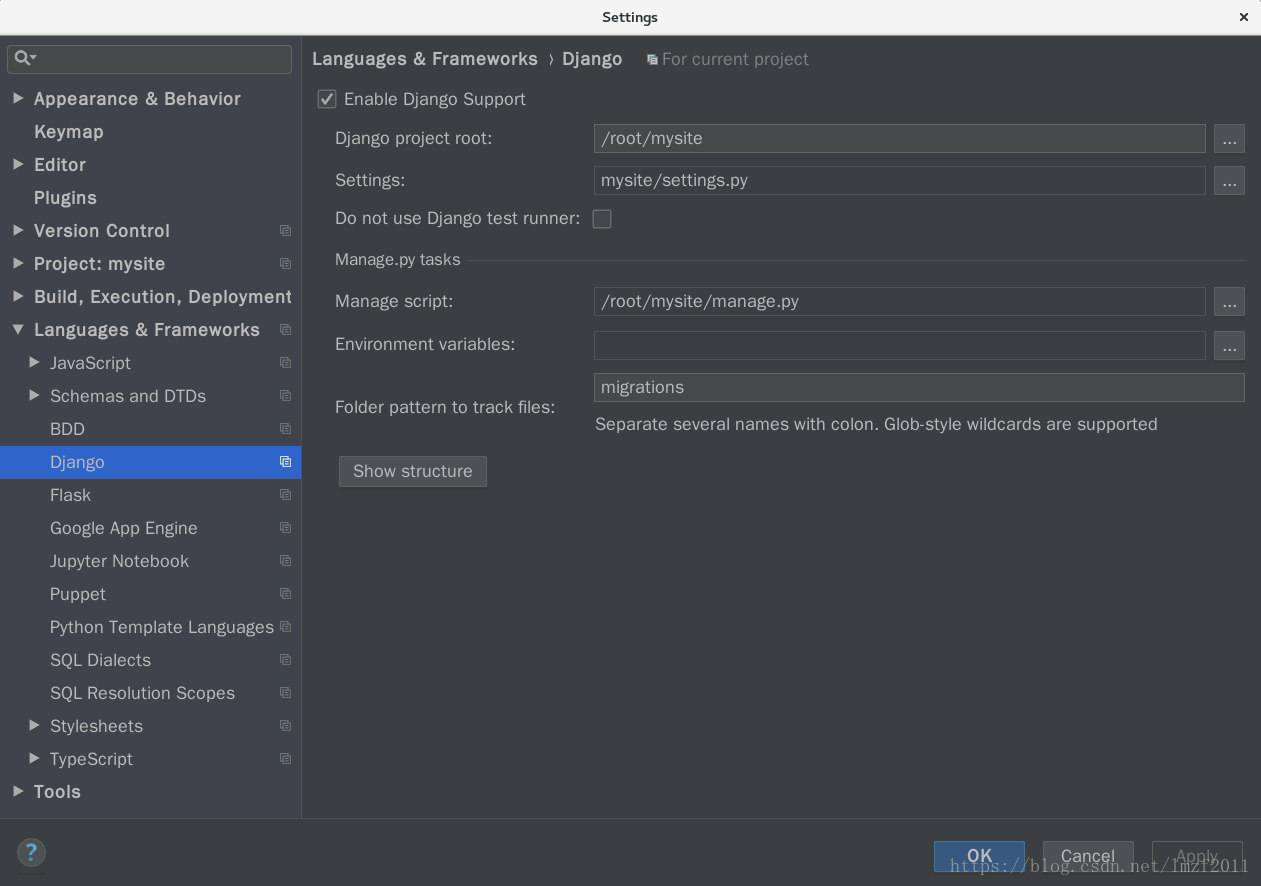1261x886 pixels.
Task: Click the For current project icon in the header
Action: 652,60
